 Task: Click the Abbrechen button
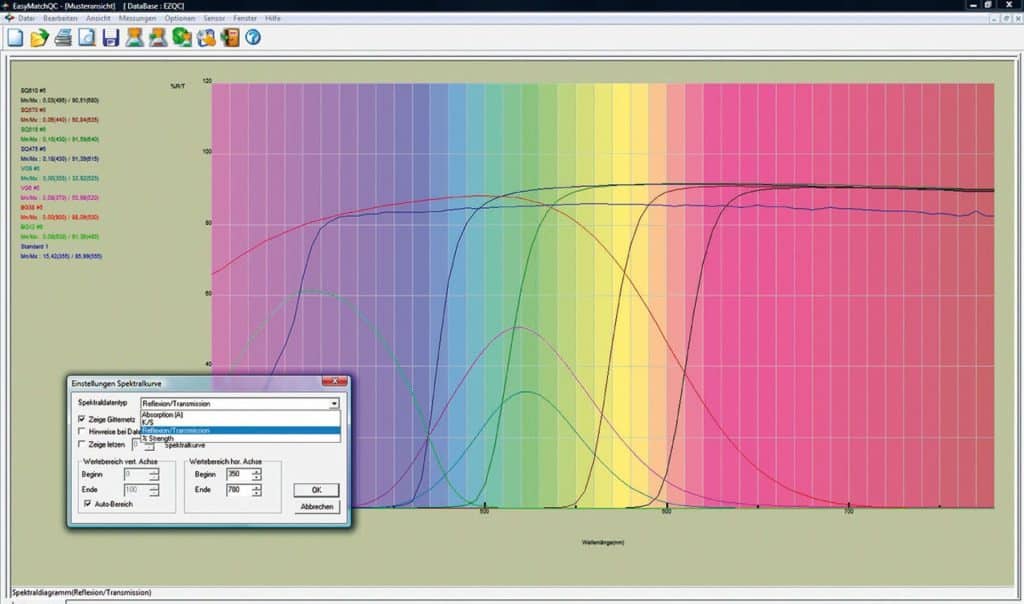coord(317,507)
